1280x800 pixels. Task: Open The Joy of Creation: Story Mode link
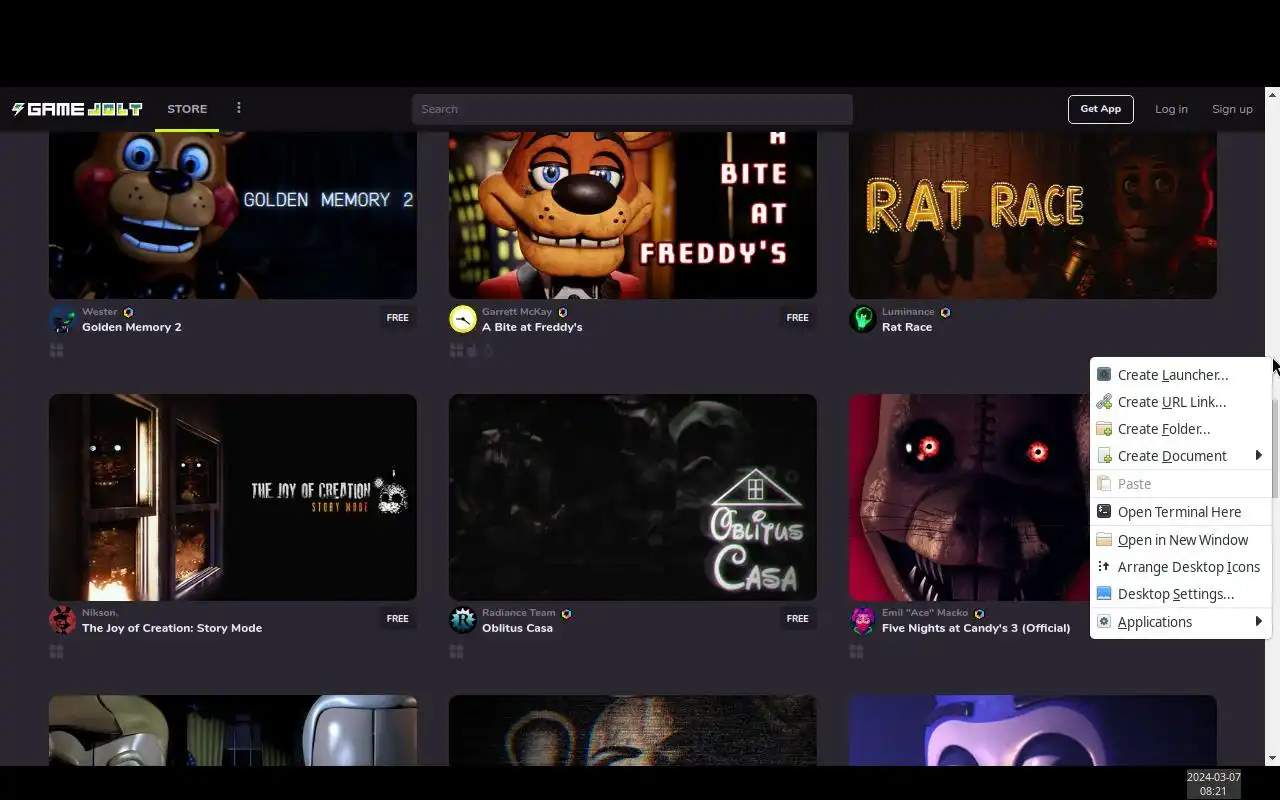pos(172,628)
